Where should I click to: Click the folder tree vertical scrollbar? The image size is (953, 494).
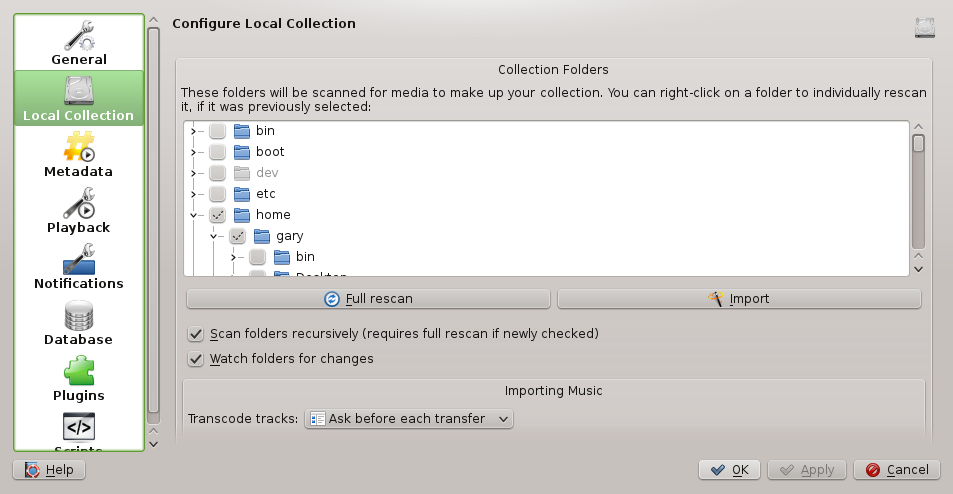pyautogui.click(x=918, y=198)
